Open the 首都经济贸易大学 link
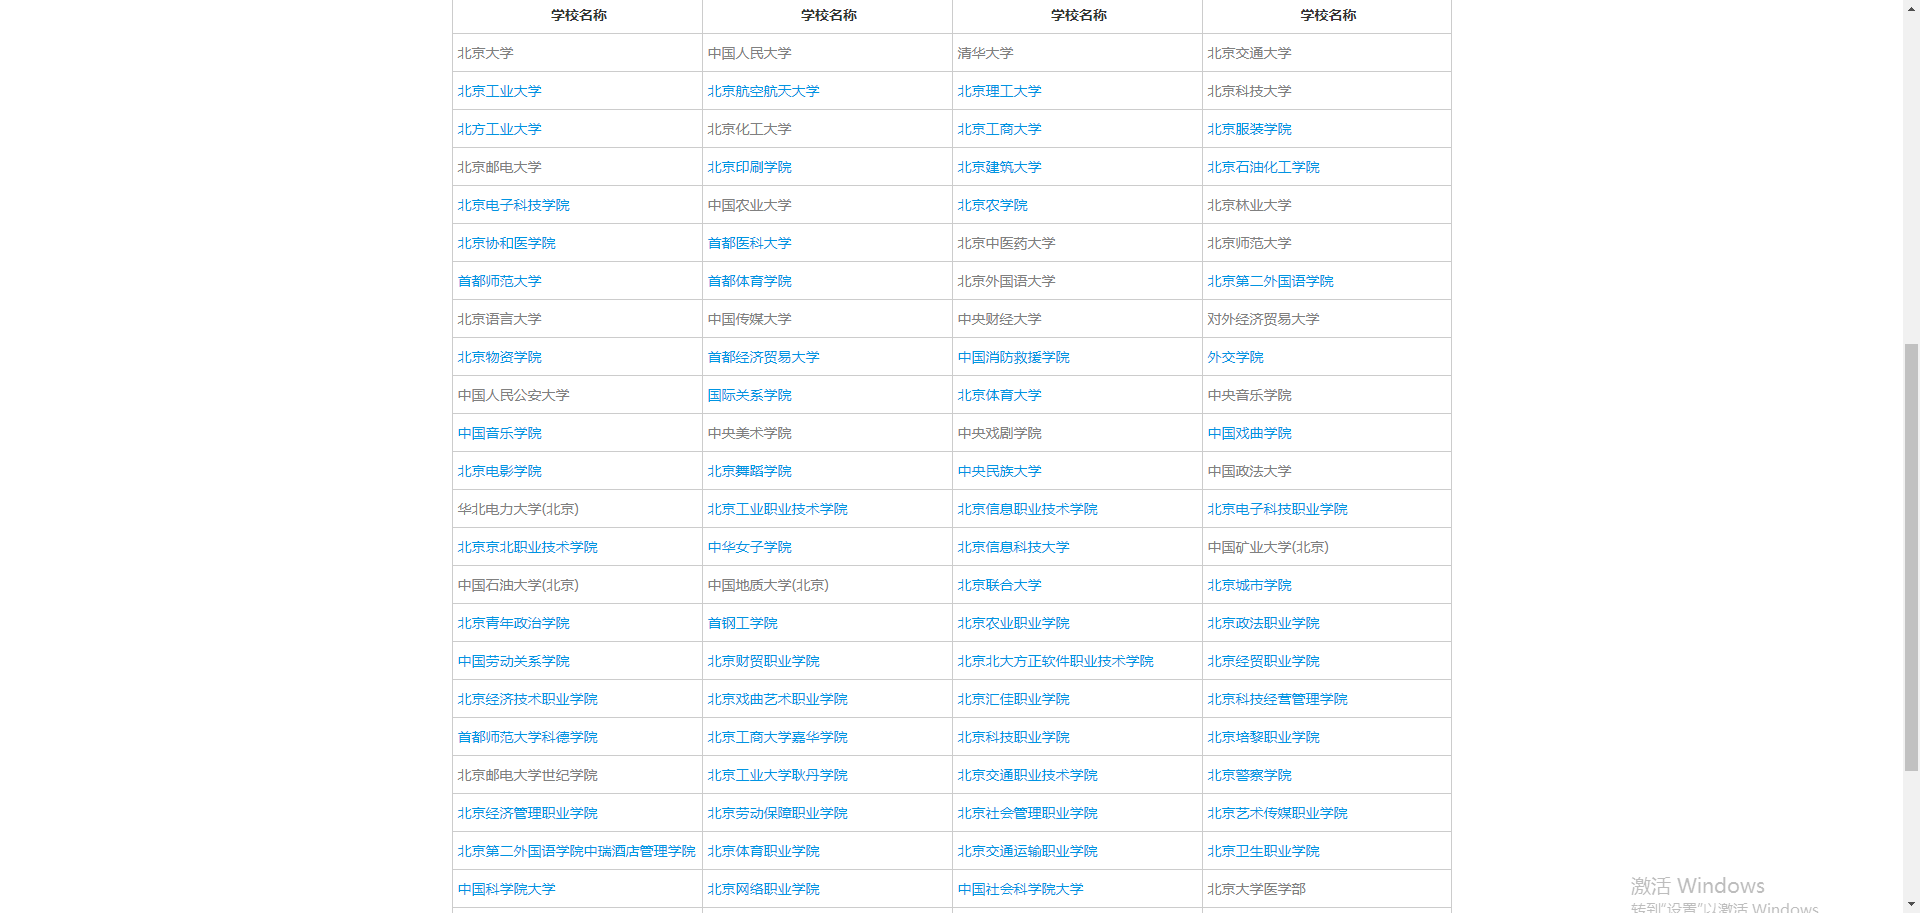 click(763, 357)
